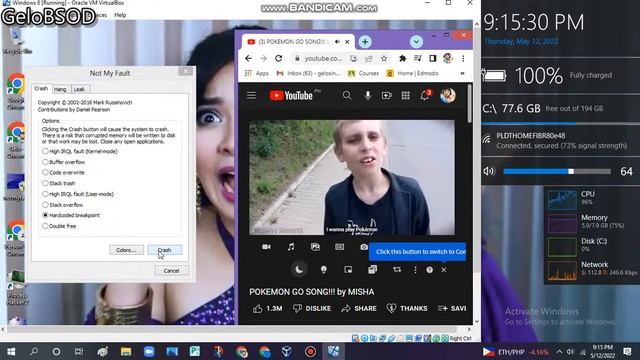This screenshot has height=360, width=640.
Task: Click the music note extension icon
Action: click(x=291, y=247)
